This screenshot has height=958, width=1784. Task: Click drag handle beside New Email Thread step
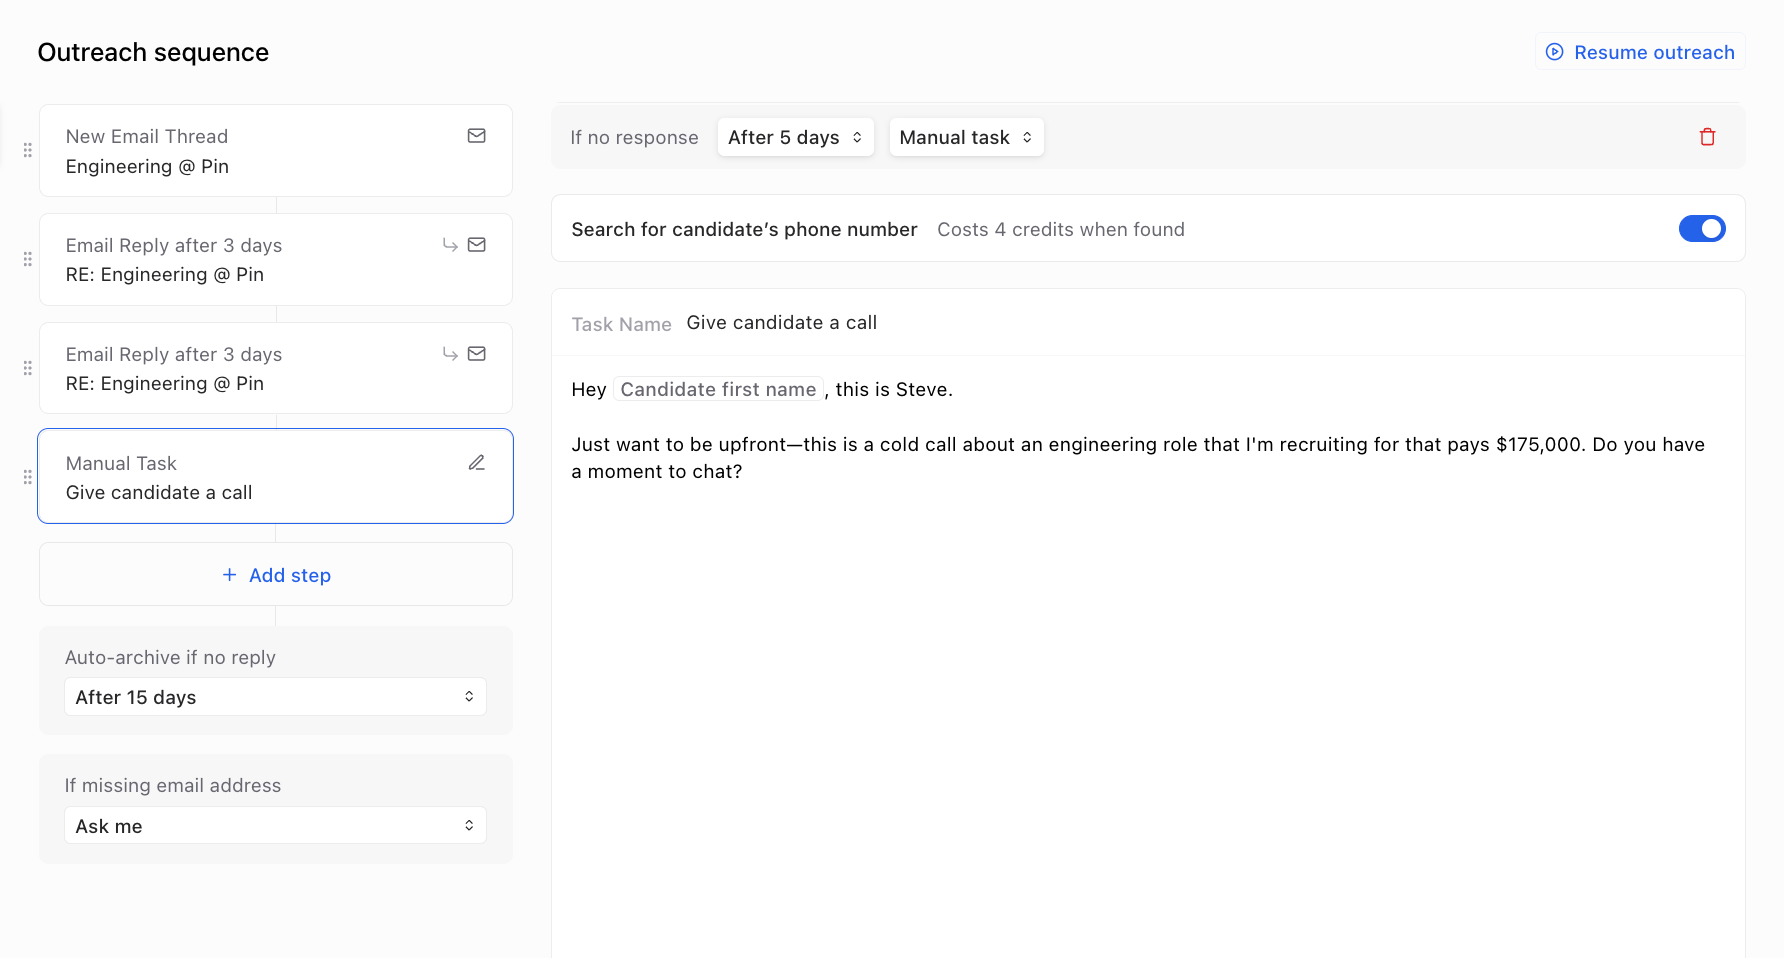[28, 150]
